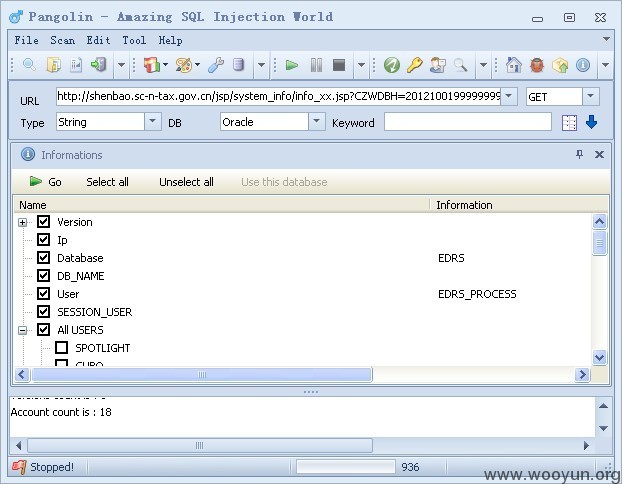The width and height of the screenshot is (622, 484).
Task: Click the red bug report icon
Action: pyautogui.click(x=536, y=65)
